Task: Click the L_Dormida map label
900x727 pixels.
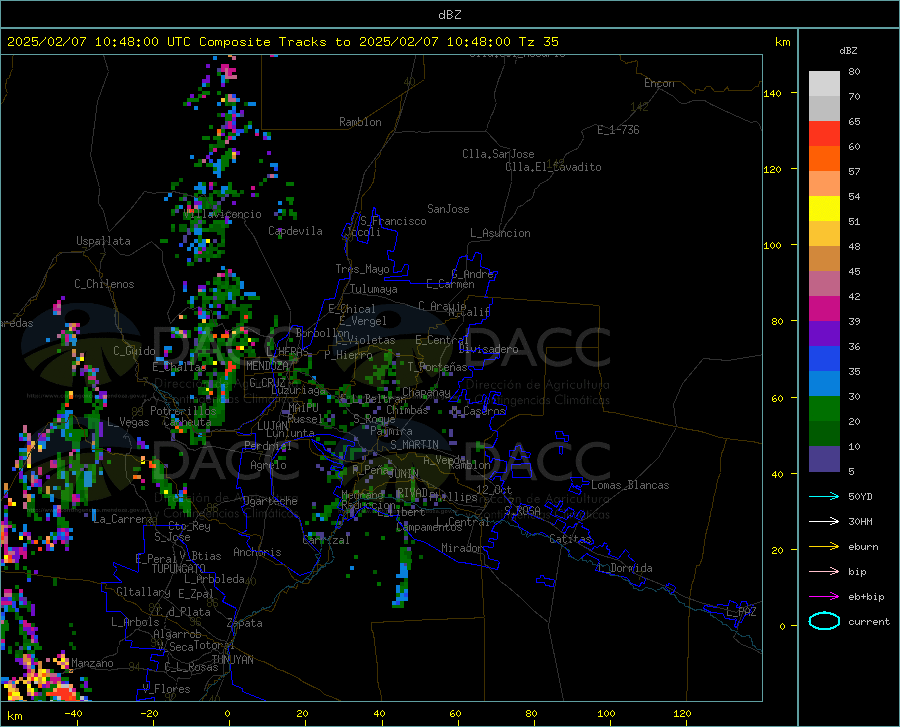Action: tap(624, 568)
